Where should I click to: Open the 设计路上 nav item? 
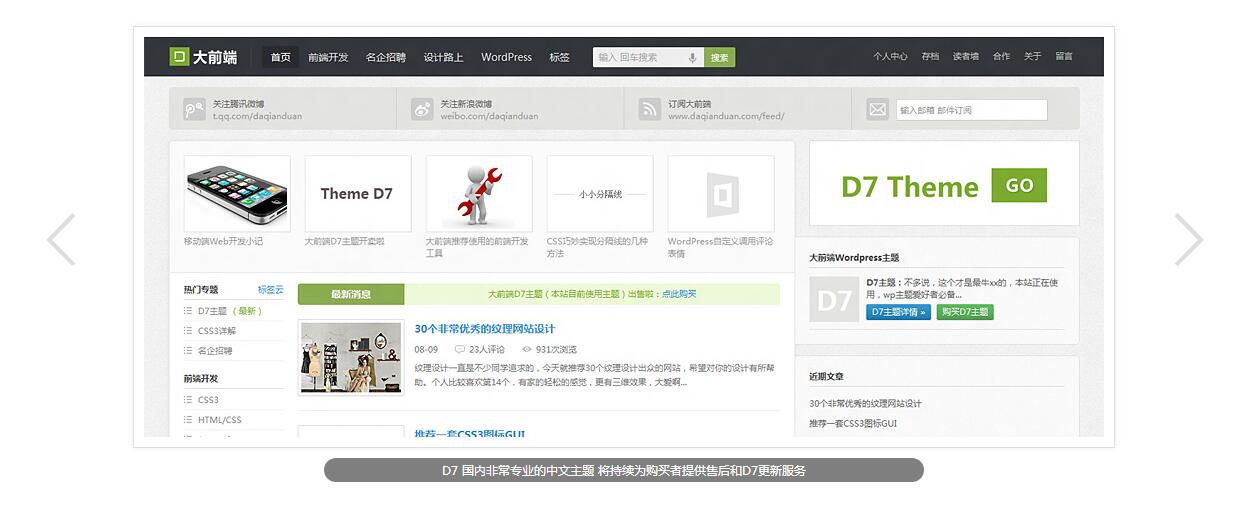click(443, 57)
